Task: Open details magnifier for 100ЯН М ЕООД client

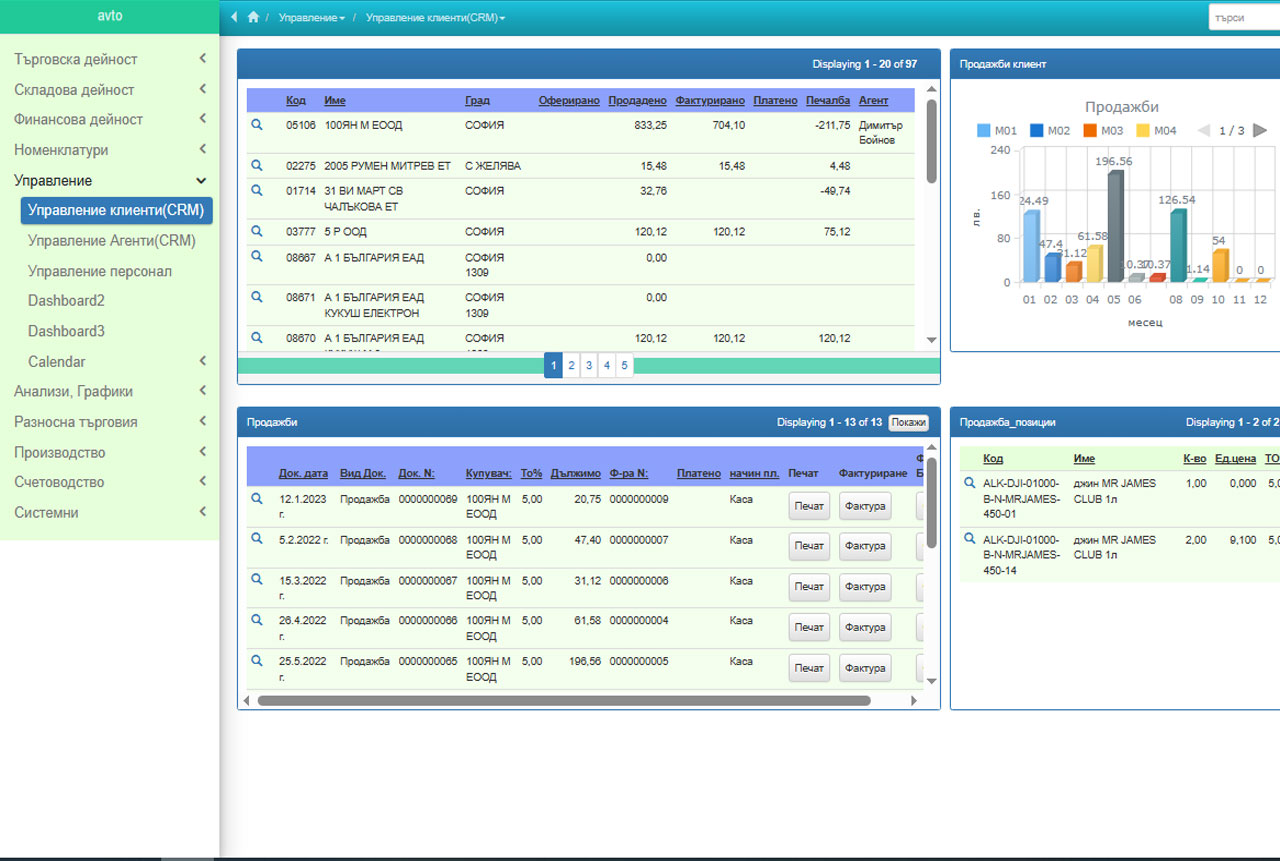Action: pyautogui.click(x=256, y=125)
